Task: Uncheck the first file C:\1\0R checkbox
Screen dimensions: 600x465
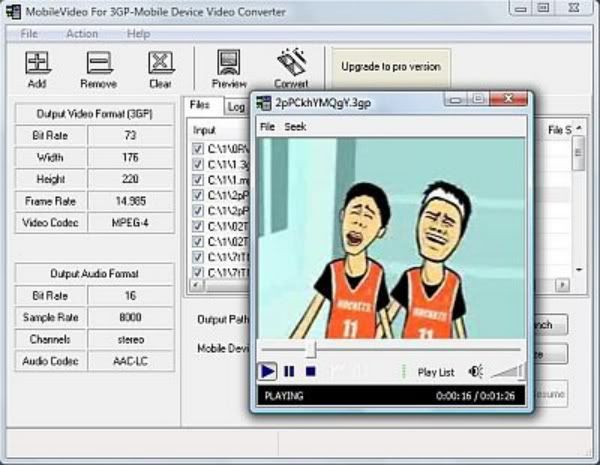Action: 197,148
